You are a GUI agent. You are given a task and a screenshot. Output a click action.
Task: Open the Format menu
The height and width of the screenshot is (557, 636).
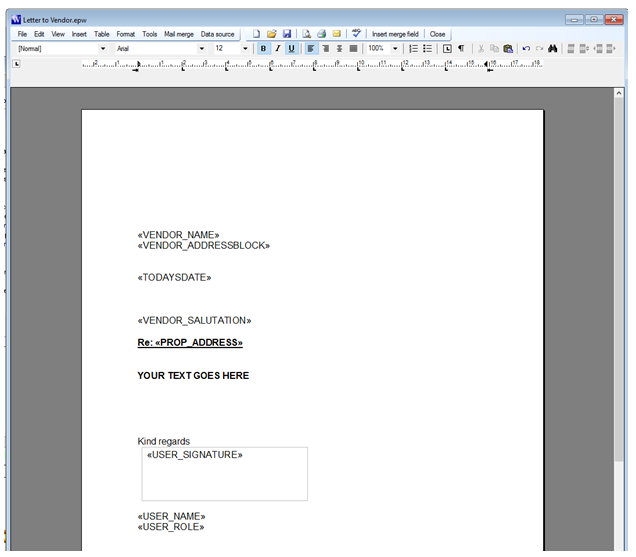[125, 34]
